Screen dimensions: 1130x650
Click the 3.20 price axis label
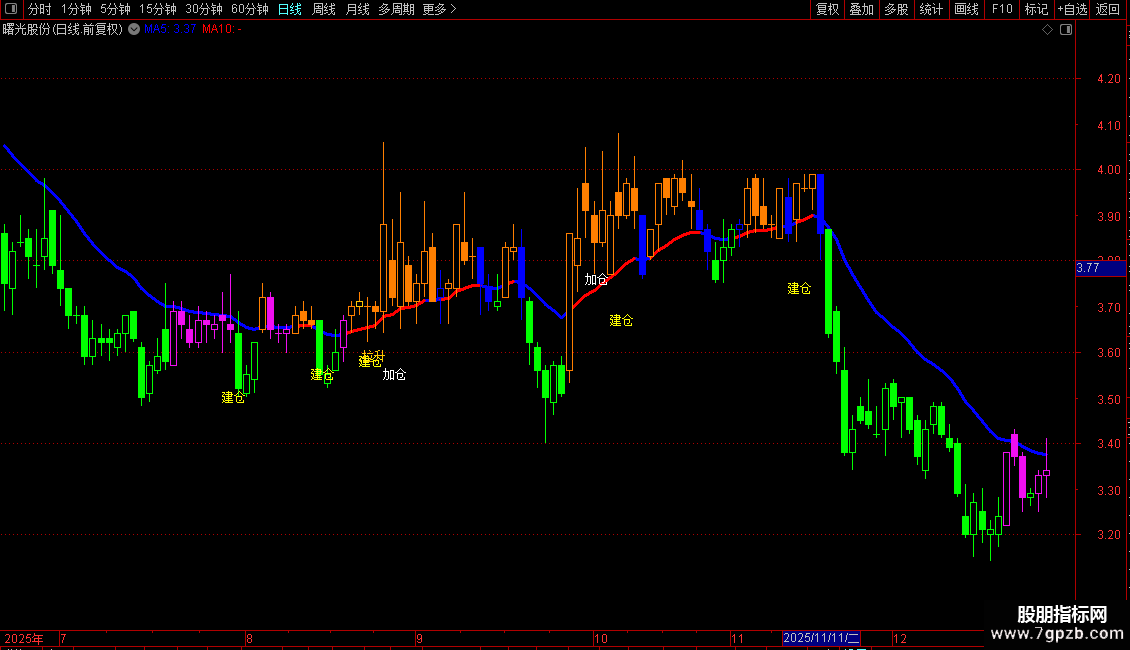(1109, 535)
